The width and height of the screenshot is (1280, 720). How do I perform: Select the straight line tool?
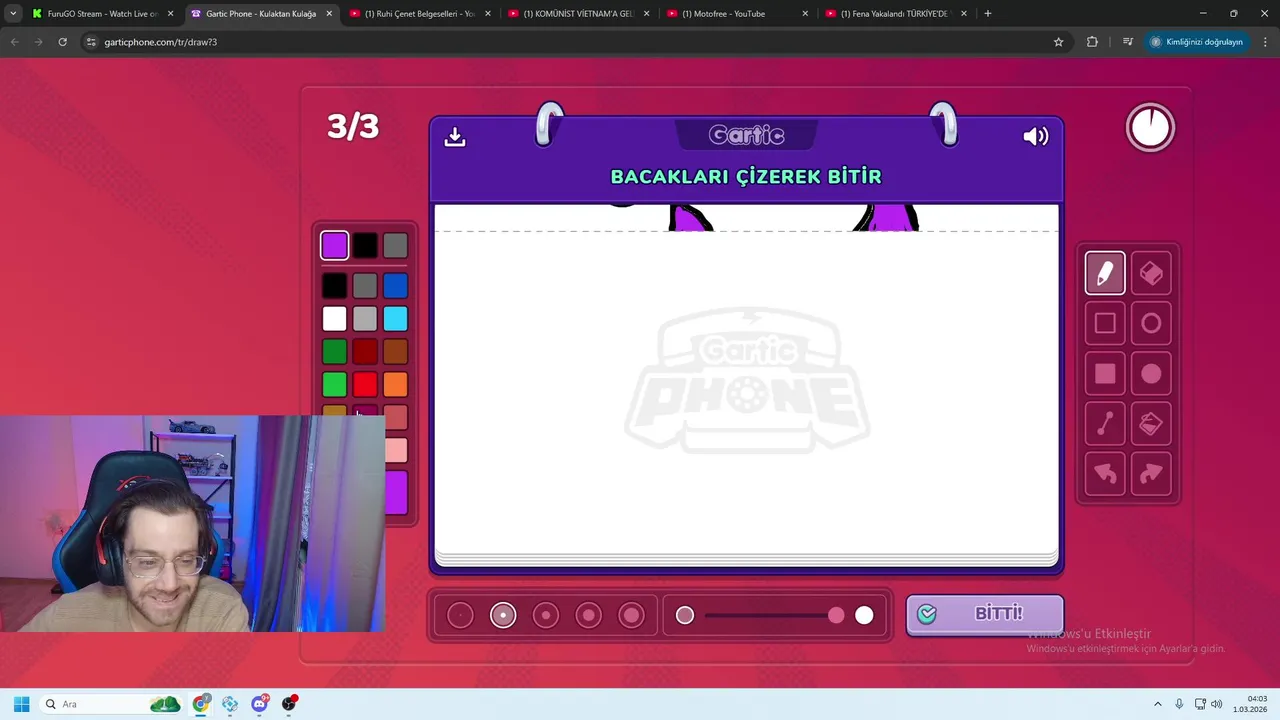[x=1105, y=424]
